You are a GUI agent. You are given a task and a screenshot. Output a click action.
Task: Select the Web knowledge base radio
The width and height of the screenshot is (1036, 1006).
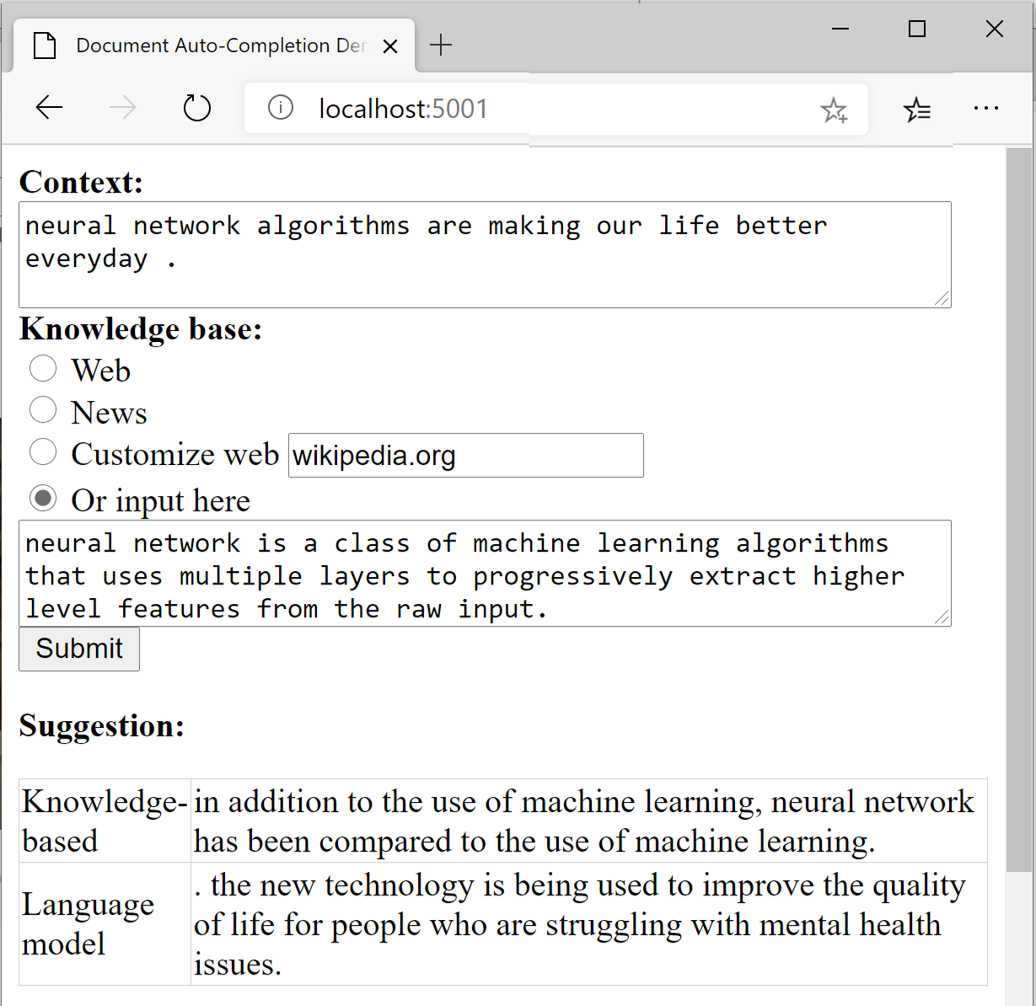tap(43, 369)
